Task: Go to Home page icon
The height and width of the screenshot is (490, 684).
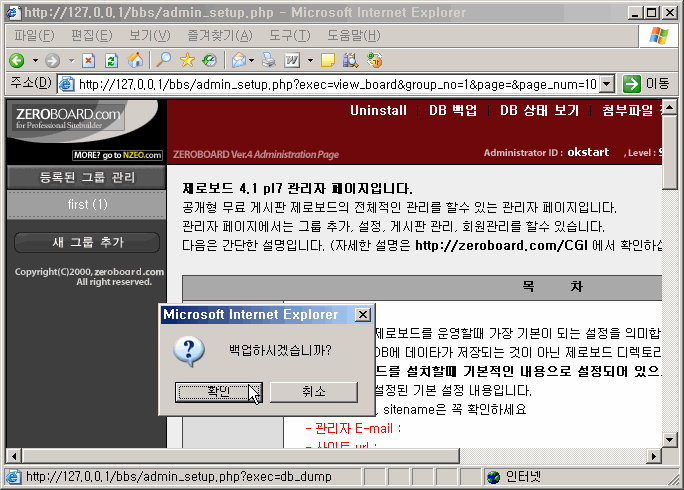Action: click(x=135, y=60)
